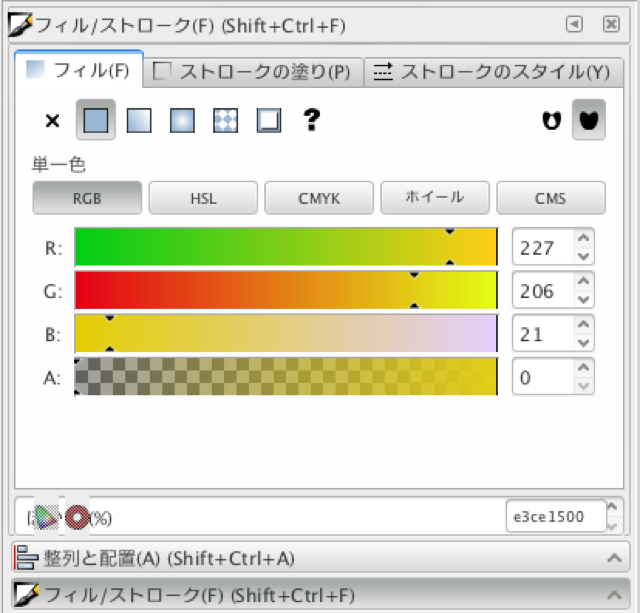This screenshot has height=613, width=640.
Task: Toggle the nonzero solid fill rule button
Action: pos(589,120)
